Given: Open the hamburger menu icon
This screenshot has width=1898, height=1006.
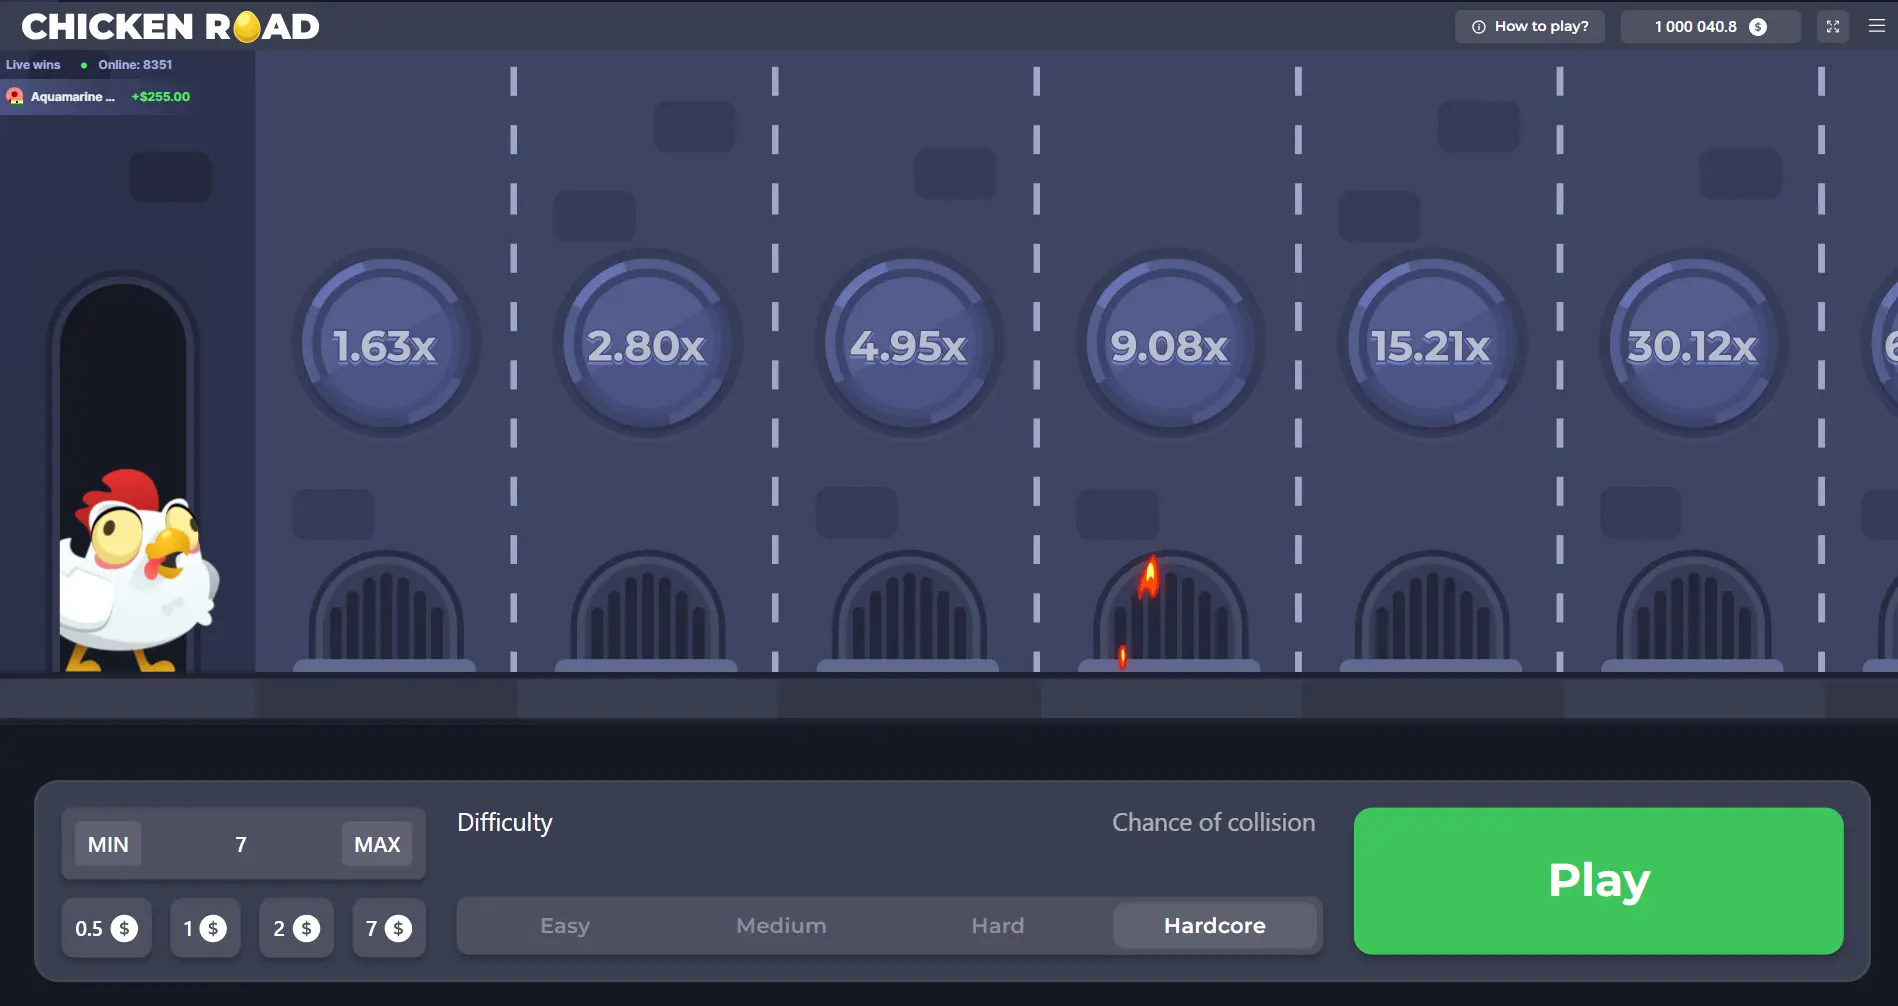Looking at the screenshot, I should pyautogui.click(x=1876, y=26).
